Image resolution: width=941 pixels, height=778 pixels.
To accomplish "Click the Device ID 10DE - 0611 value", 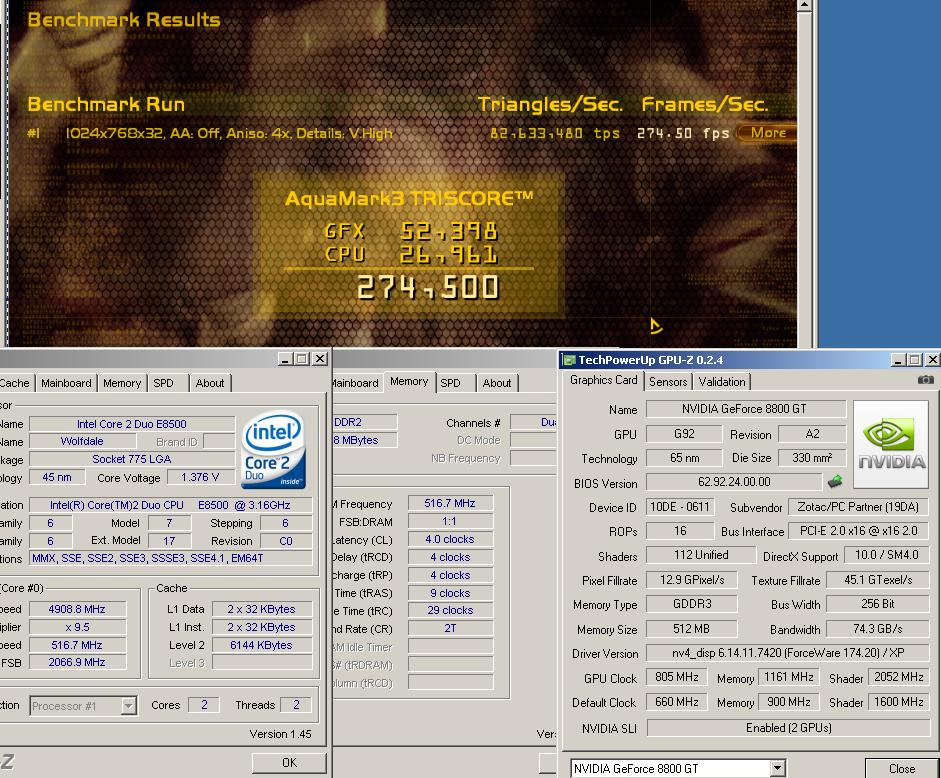I will point(680,507).
